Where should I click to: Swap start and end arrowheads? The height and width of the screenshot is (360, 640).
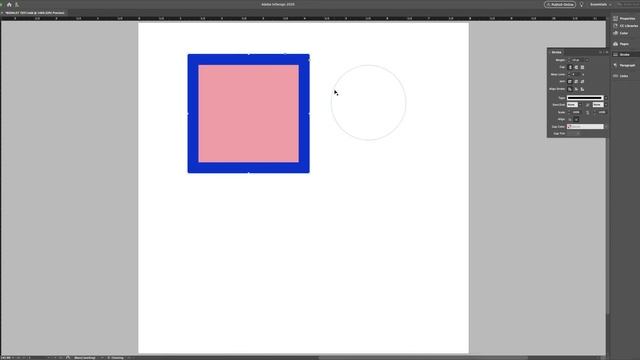pyautogui.click(x=587, y=105)
